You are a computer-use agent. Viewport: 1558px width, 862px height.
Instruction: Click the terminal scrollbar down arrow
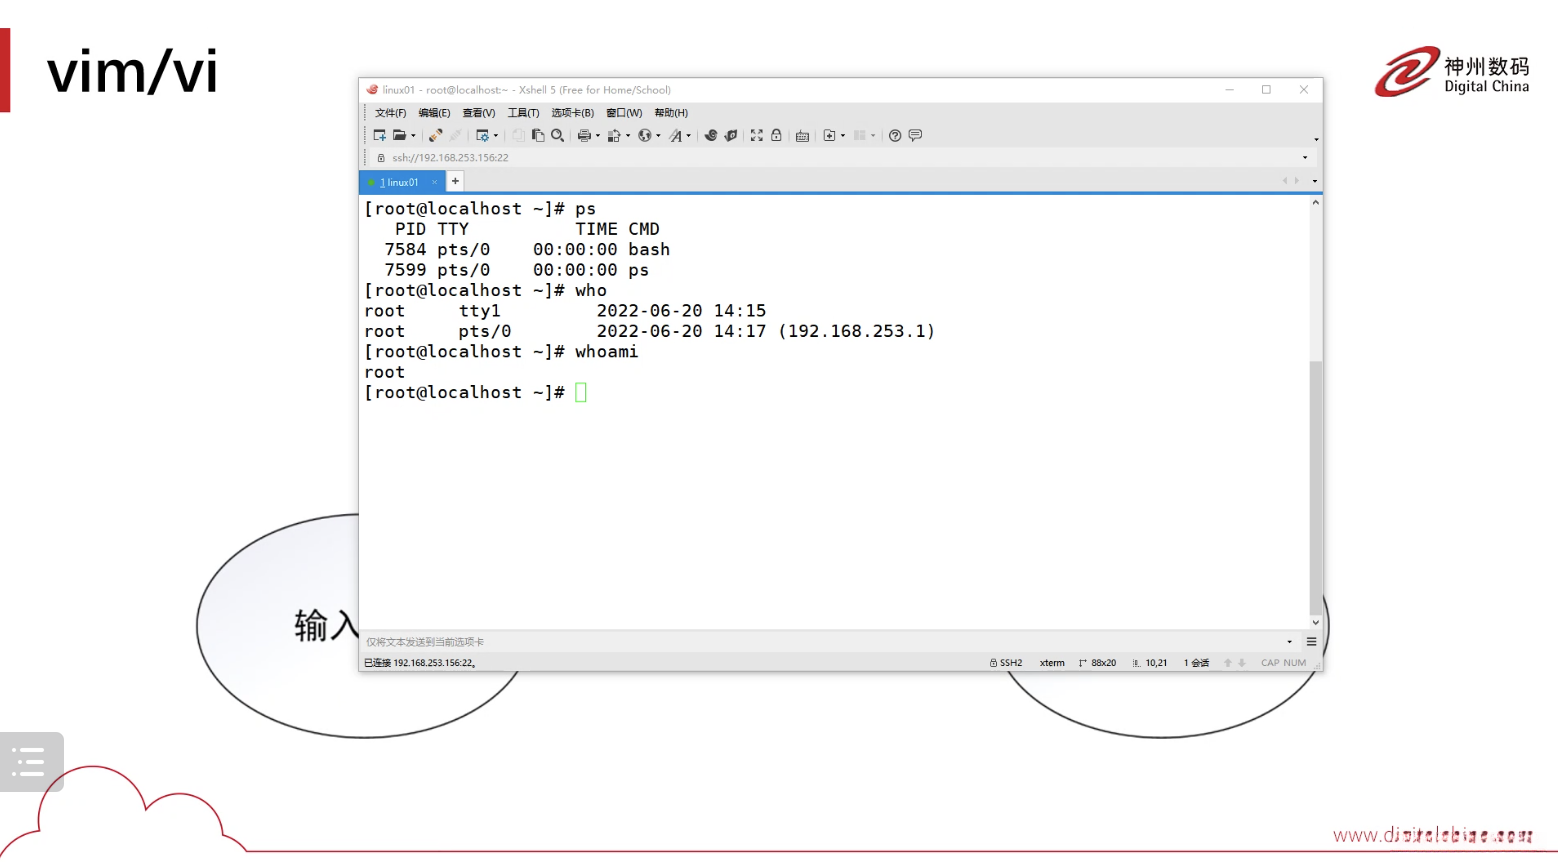point(1316,622)
